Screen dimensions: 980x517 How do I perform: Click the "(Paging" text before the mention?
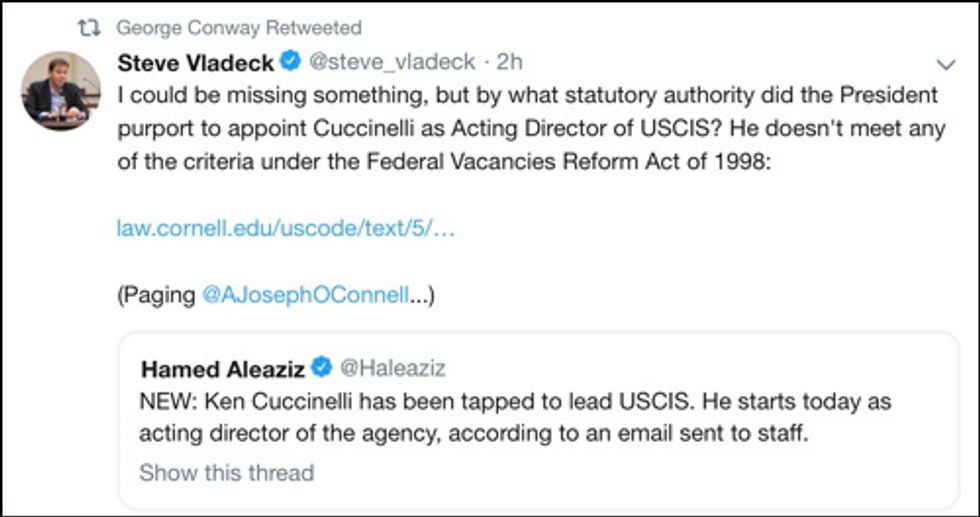coord(158,295)
